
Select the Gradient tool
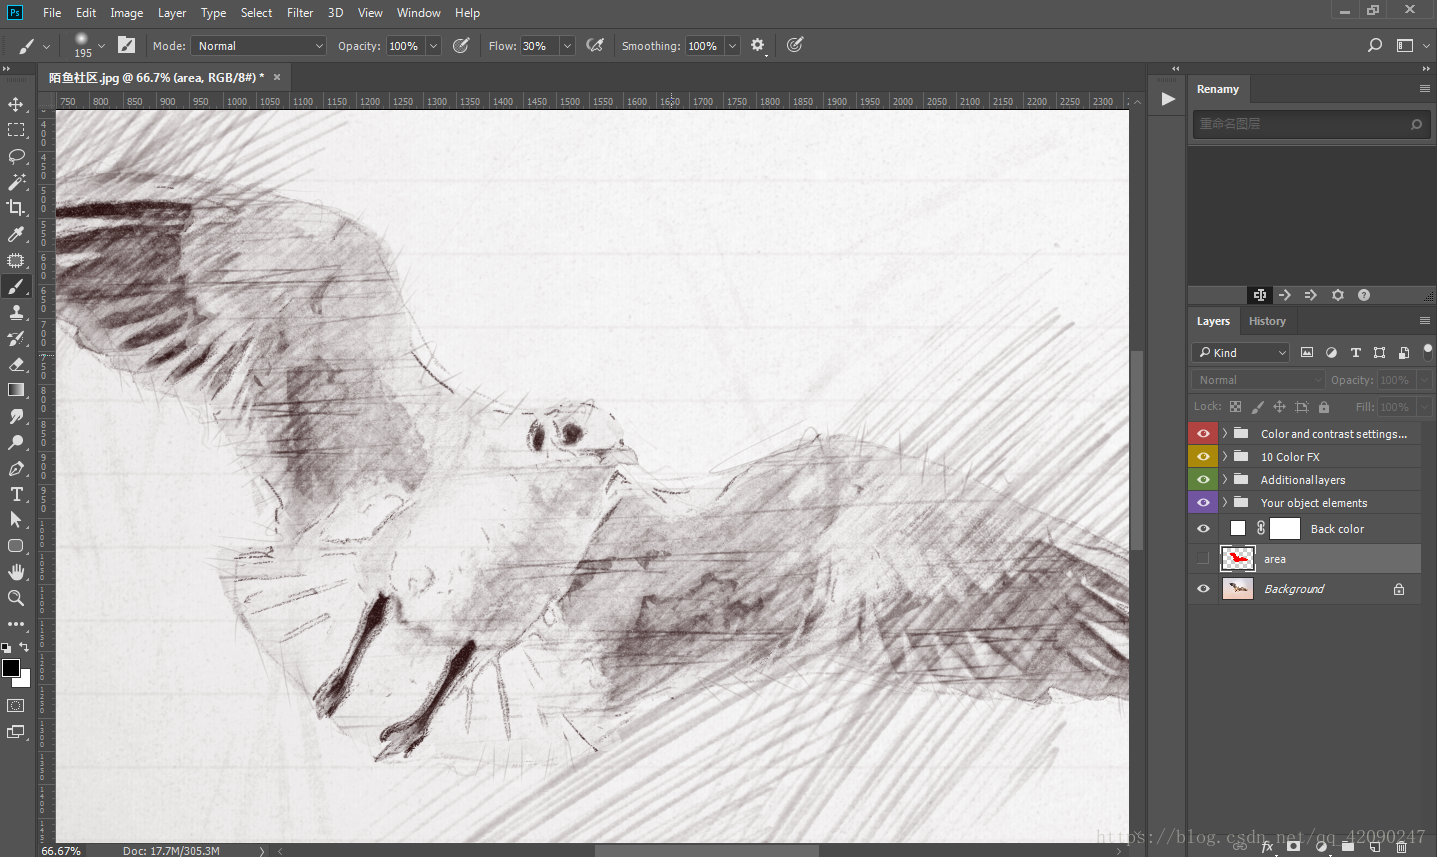(x=16, y=390)
